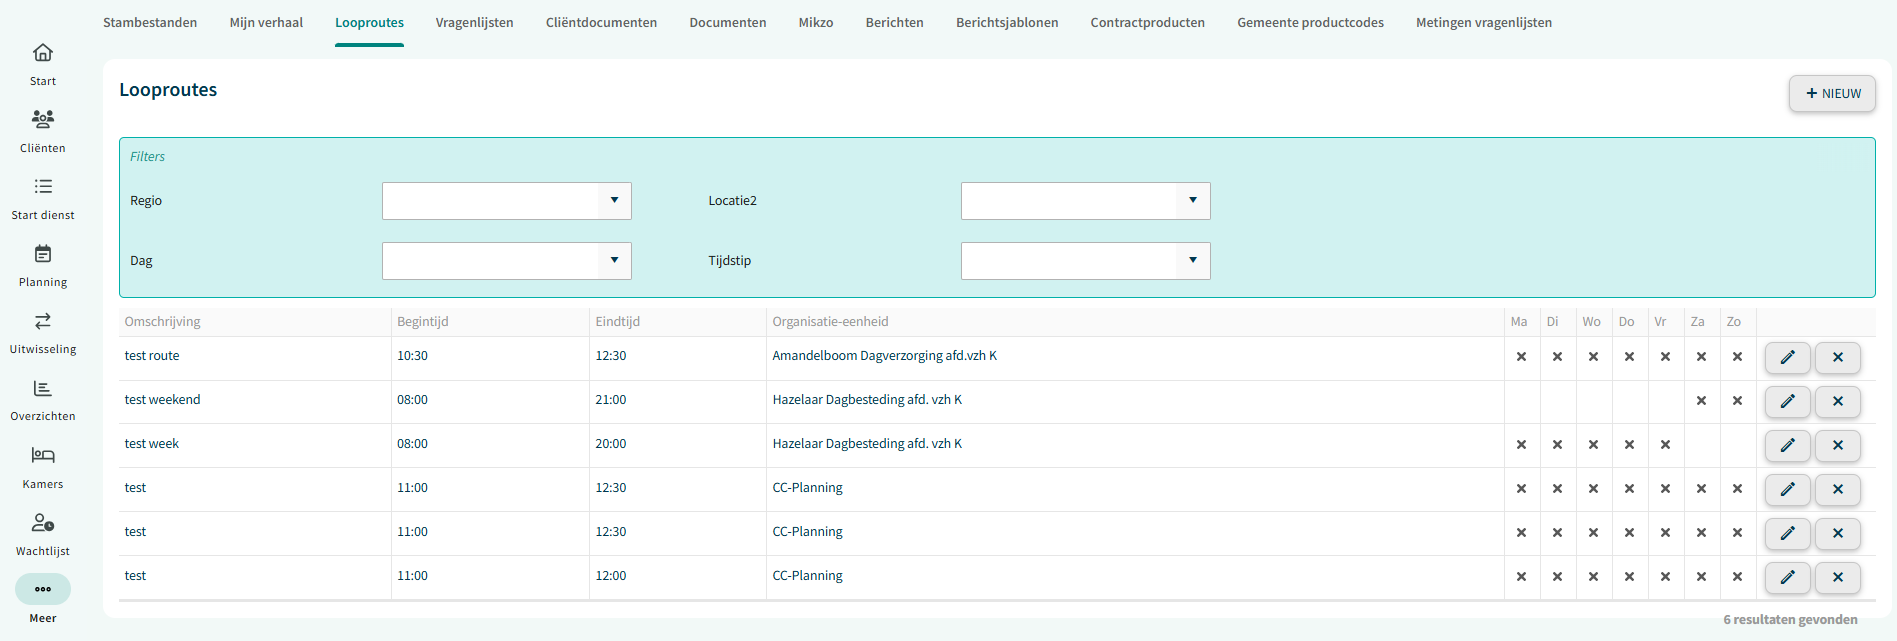Click the 10:30 begin time cell

490,358
